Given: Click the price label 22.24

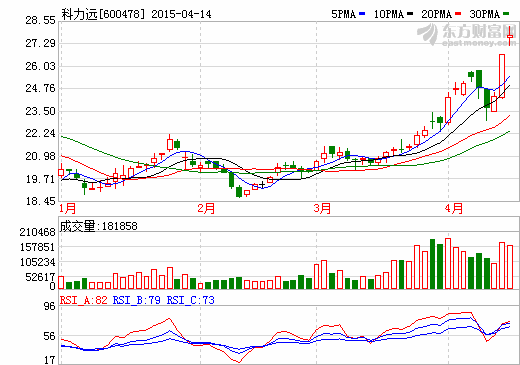Looking at the screenshot, I should pyautogui.click(x=40, y=133).
